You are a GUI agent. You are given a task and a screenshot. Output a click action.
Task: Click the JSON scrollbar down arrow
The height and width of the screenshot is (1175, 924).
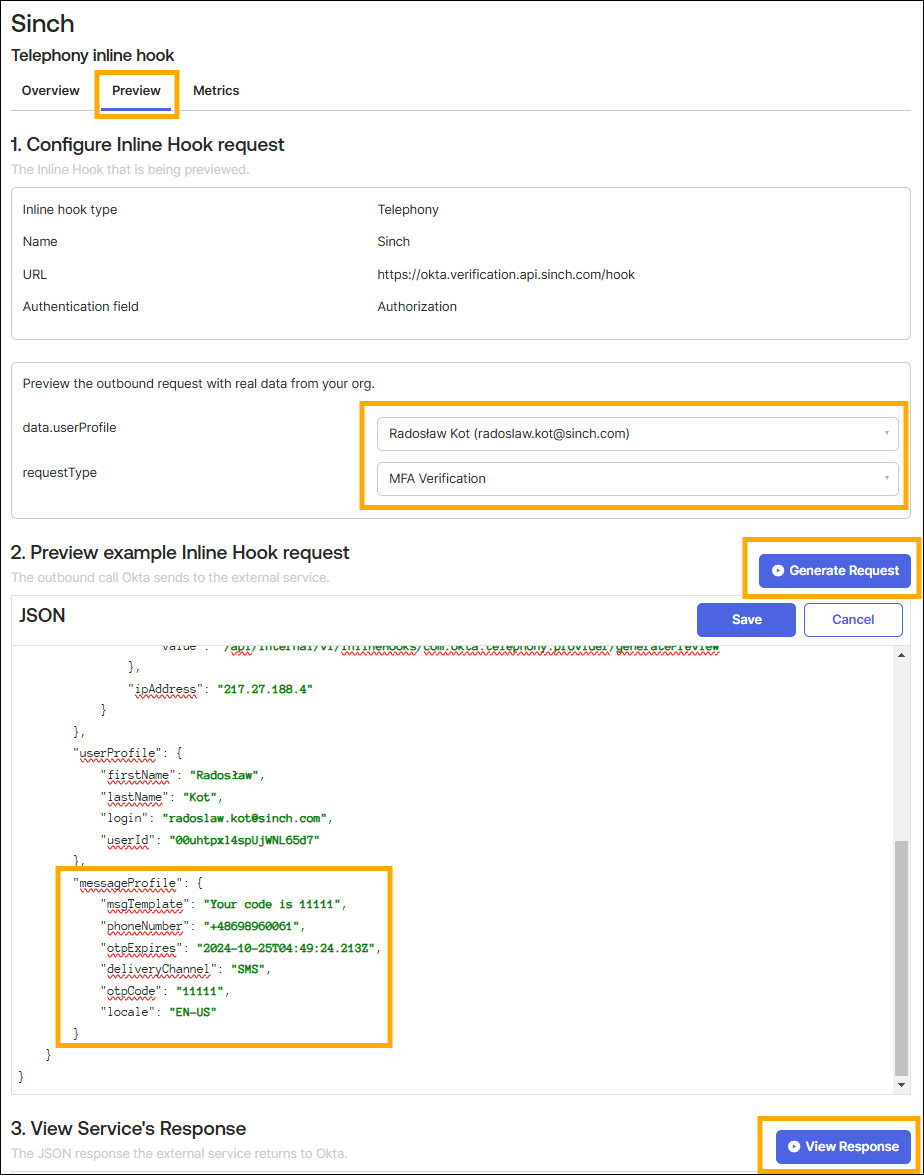coord(901,1084)
